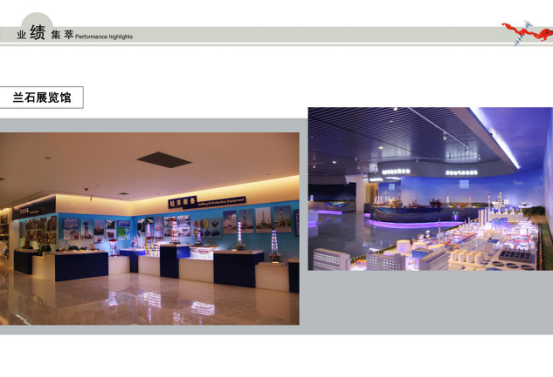Select the 业绩集萃 header title

pos(45,33)
